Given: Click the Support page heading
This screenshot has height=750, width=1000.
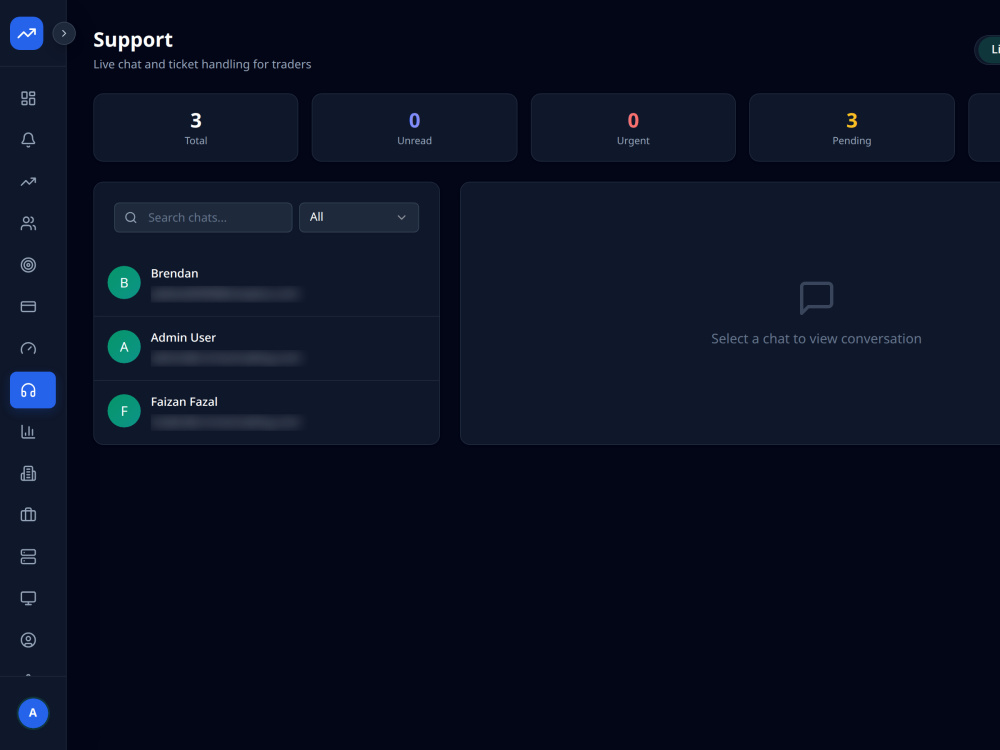Looking at the screenshot, I should pos(133,40).
